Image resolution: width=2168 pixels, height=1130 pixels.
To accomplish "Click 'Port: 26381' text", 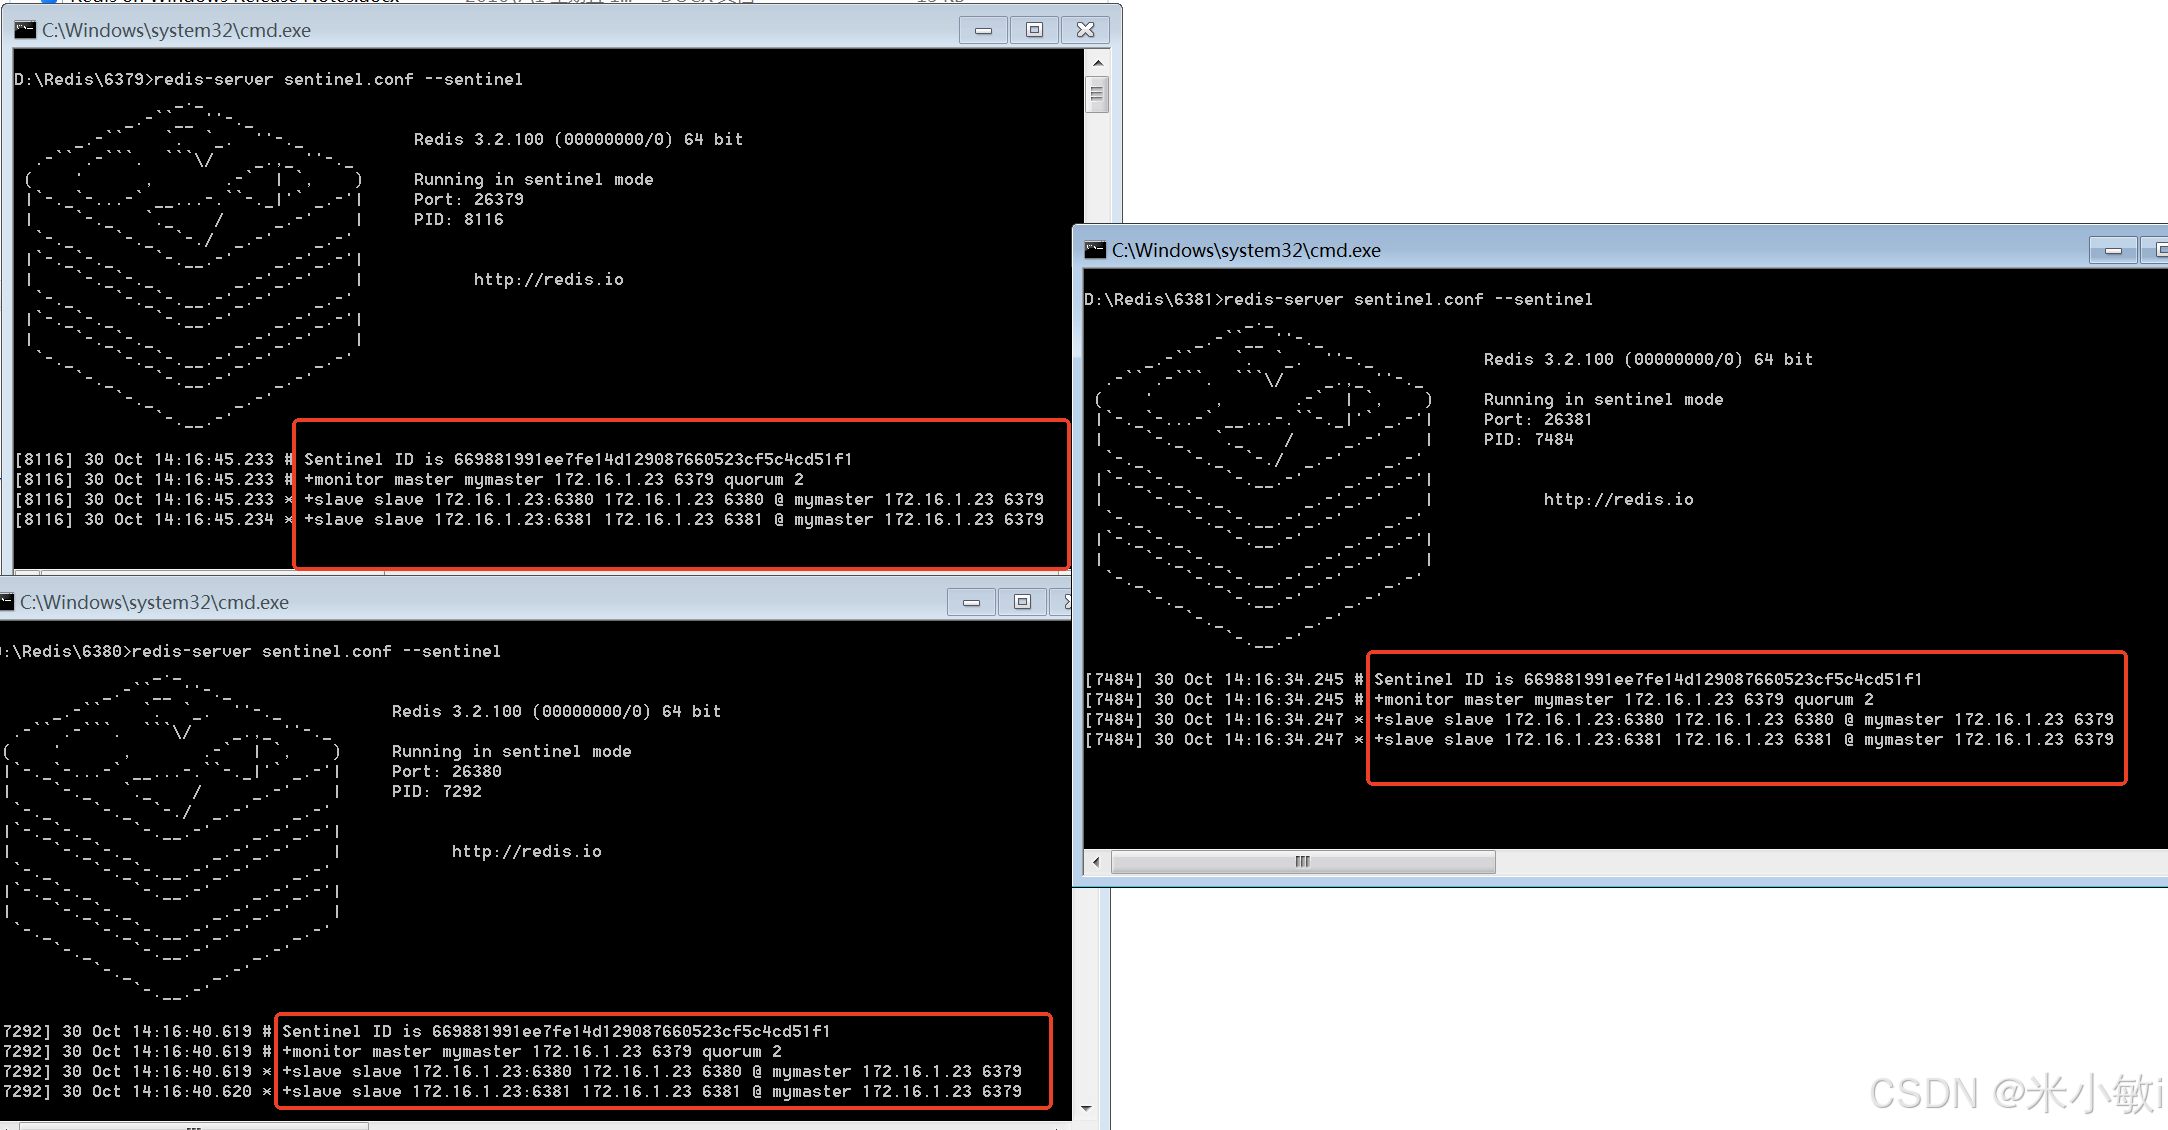I will tap(1538, 419).
